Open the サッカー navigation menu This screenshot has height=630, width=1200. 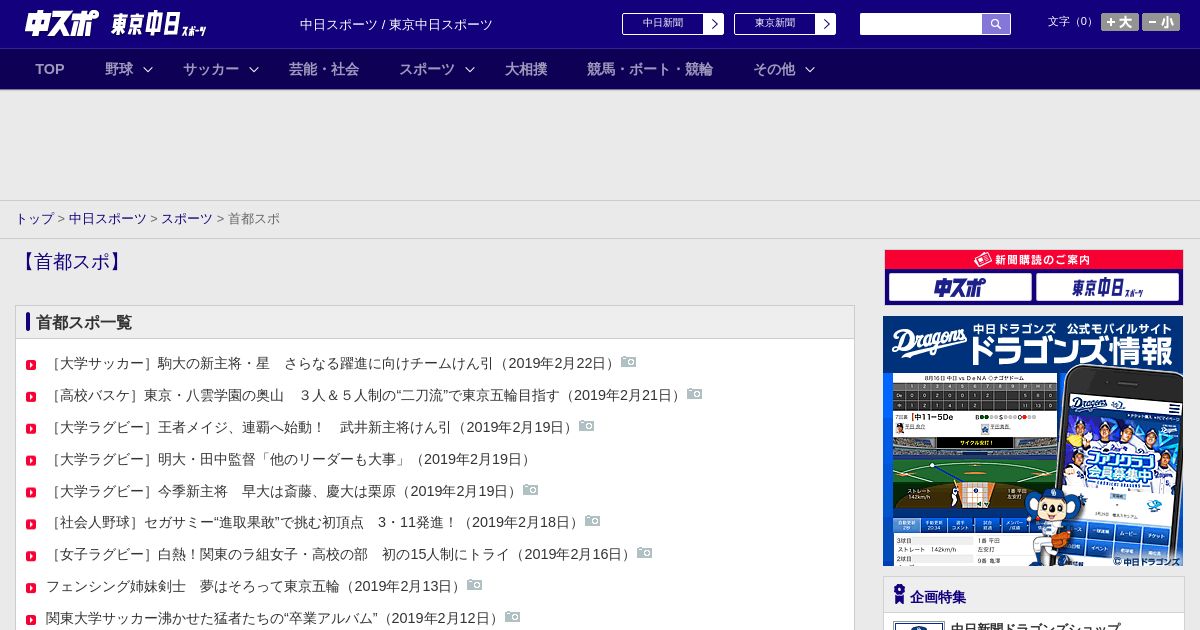point(211,69)
